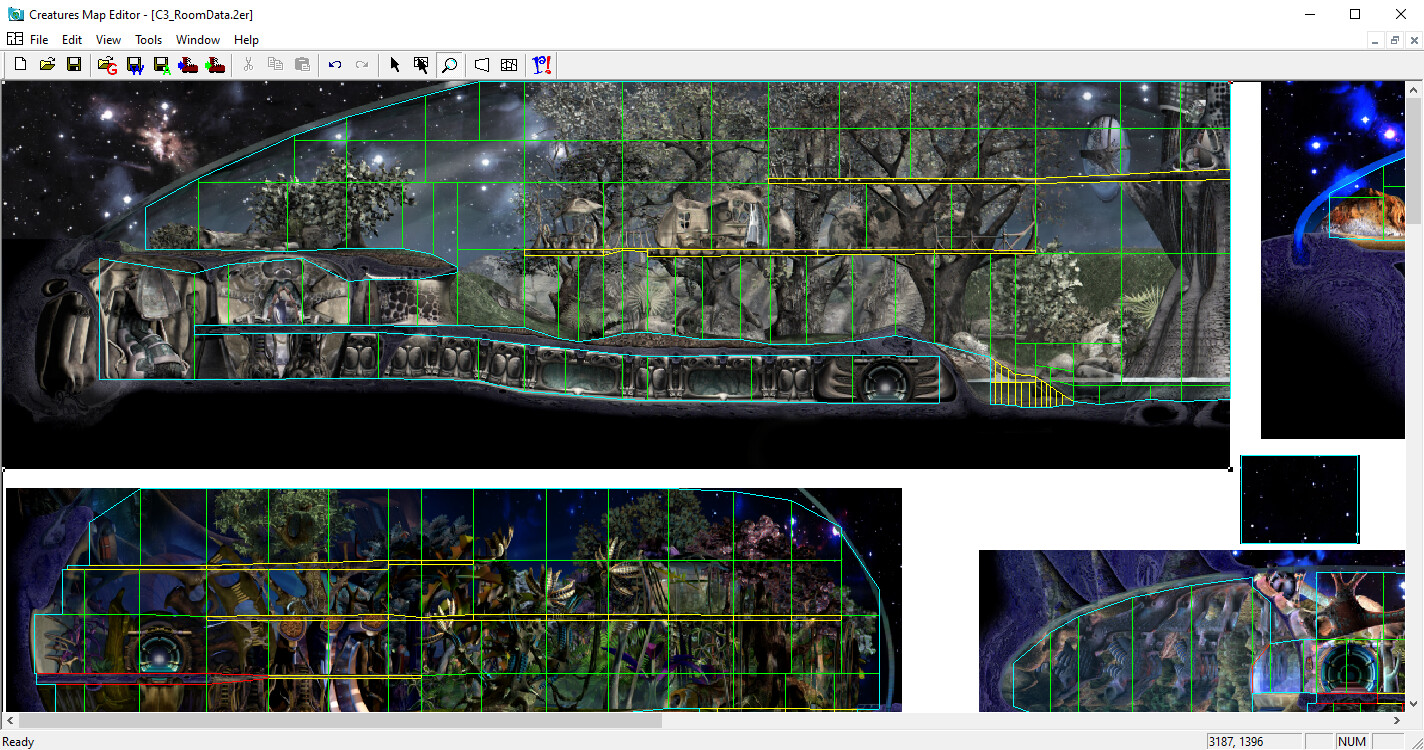1424x750 pixels.
Task: Save using the A disk icon
Action: click(x=161, y=64)
